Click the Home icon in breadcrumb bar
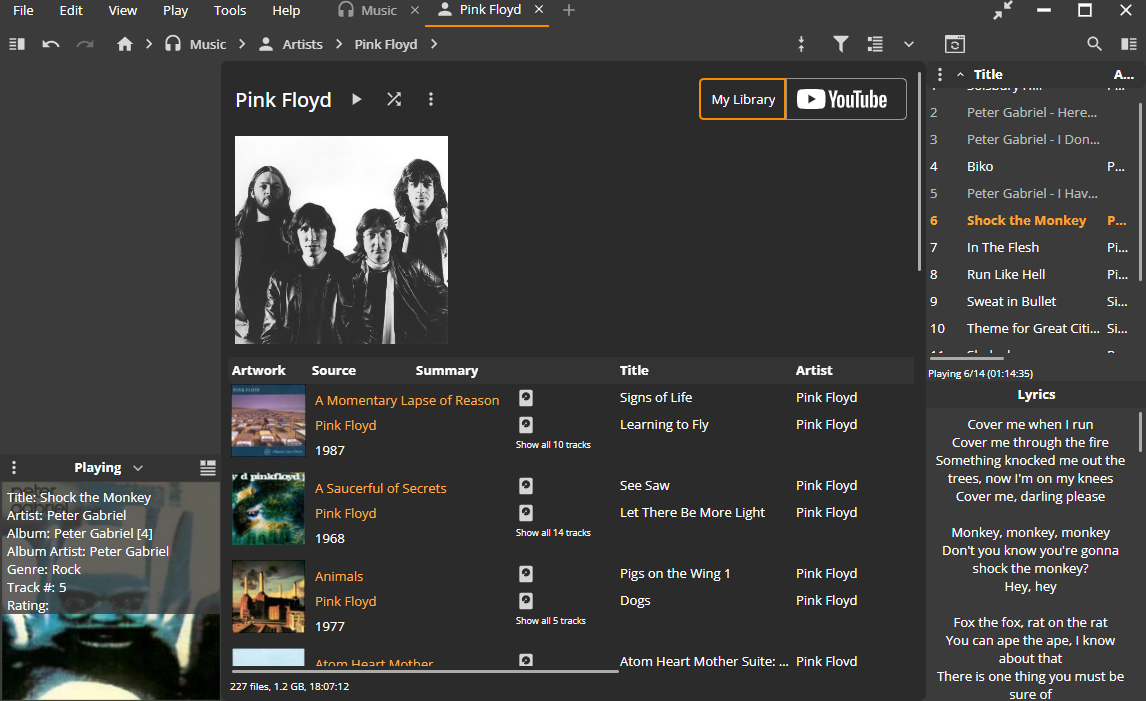 point(125,44)
